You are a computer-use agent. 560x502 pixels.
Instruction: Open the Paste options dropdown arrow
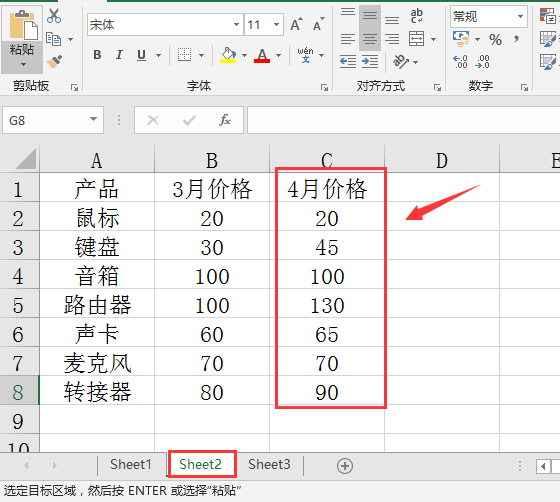[23, 64]
